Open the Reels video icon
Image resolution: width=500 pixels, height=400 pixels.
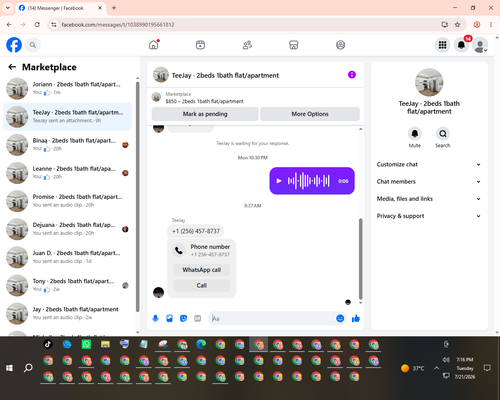tap(200, 45)
